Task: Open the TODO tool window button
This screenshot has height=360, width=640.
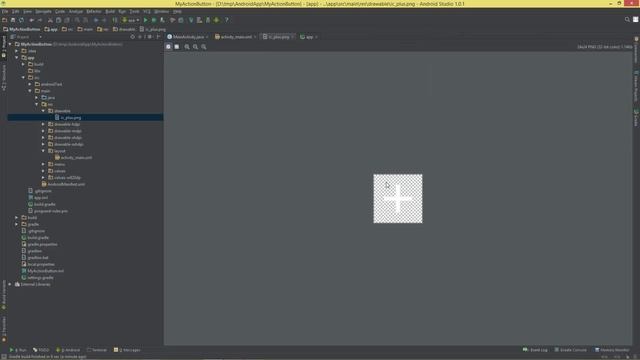Action: 41,350
